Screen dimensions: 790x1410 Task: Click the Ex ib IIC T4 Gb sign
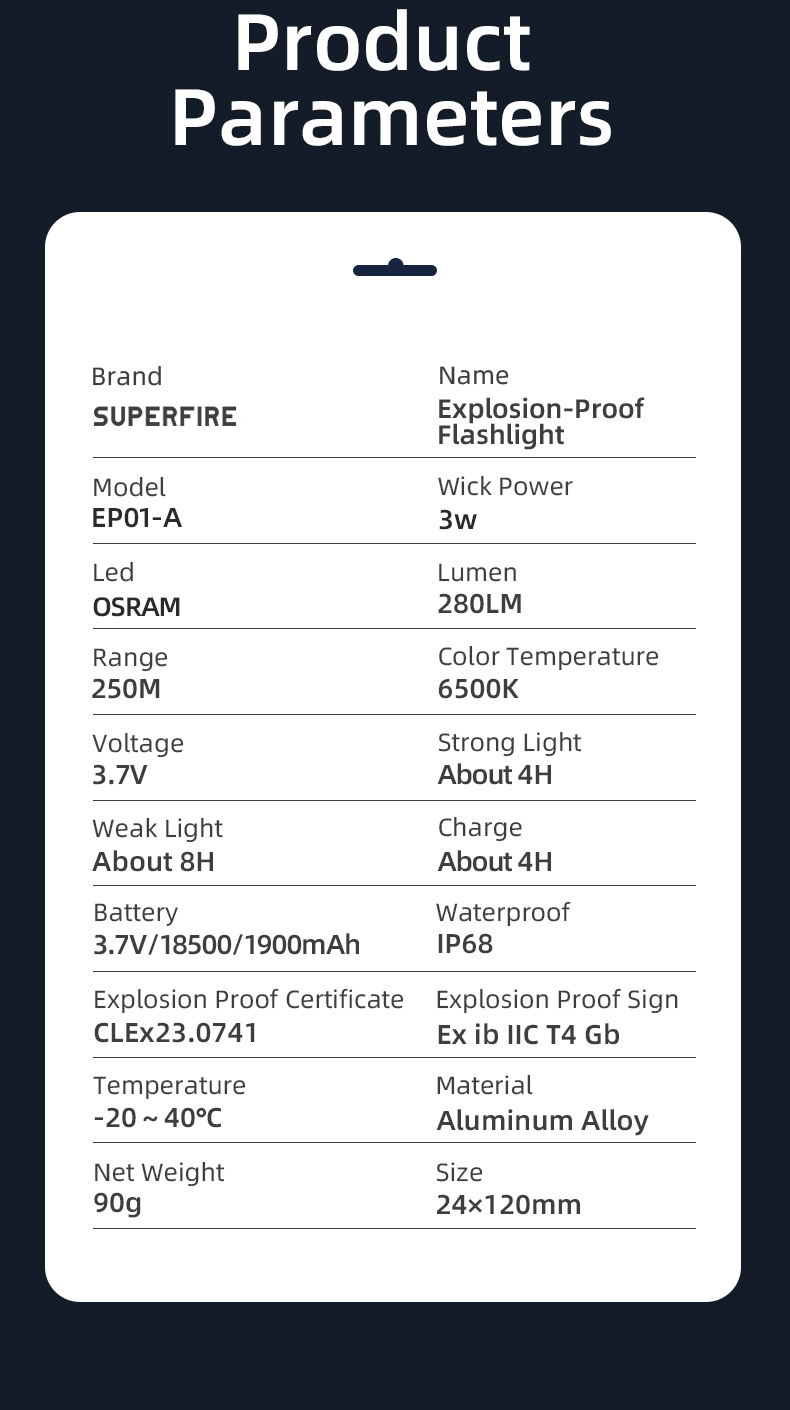pyautogui.click(x=528, y=1034)
